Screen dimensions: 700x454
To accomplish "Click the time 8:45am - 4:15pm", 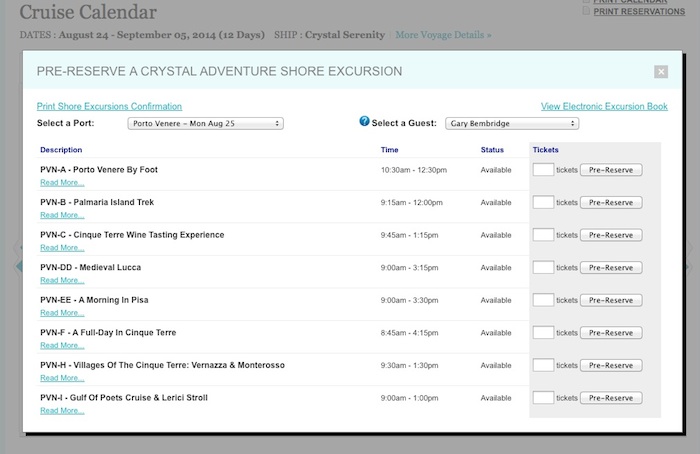I will pos(409,333).
